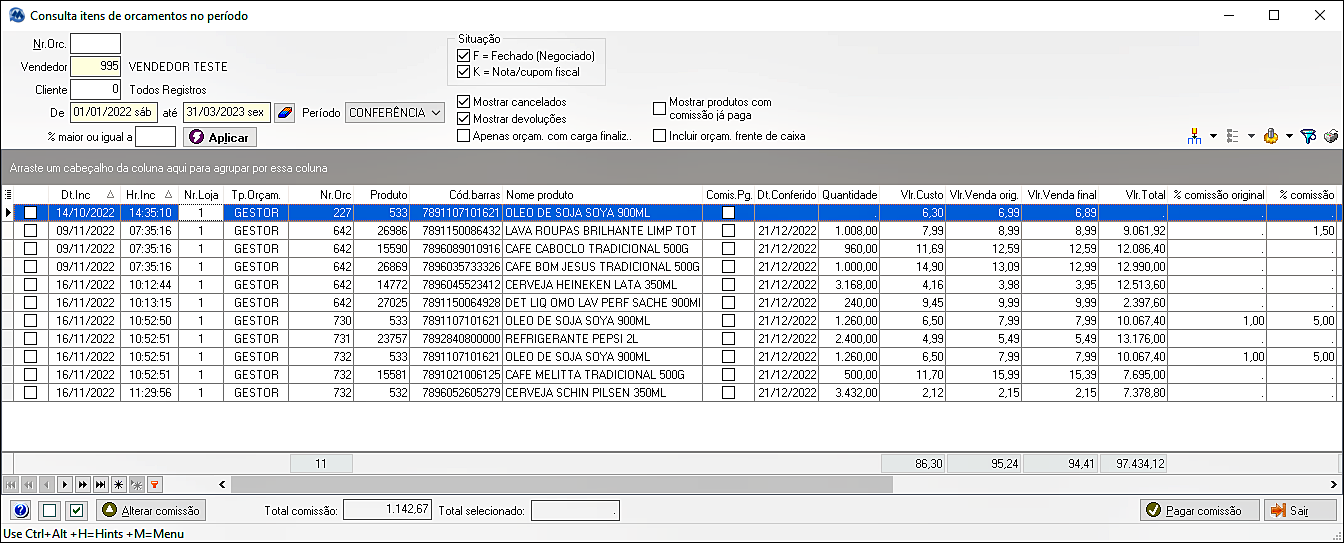
Task: Click the asterisk bookmark navigator button
Action: pos(119,484)
